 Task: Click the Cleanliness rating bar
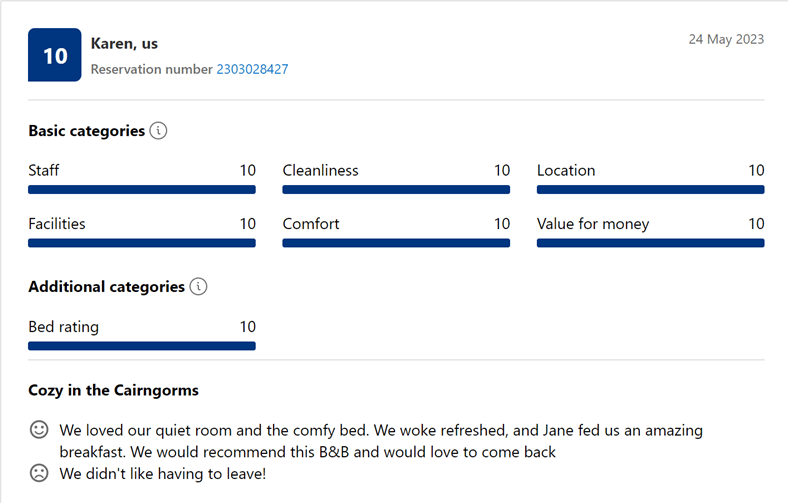(396, 189)
